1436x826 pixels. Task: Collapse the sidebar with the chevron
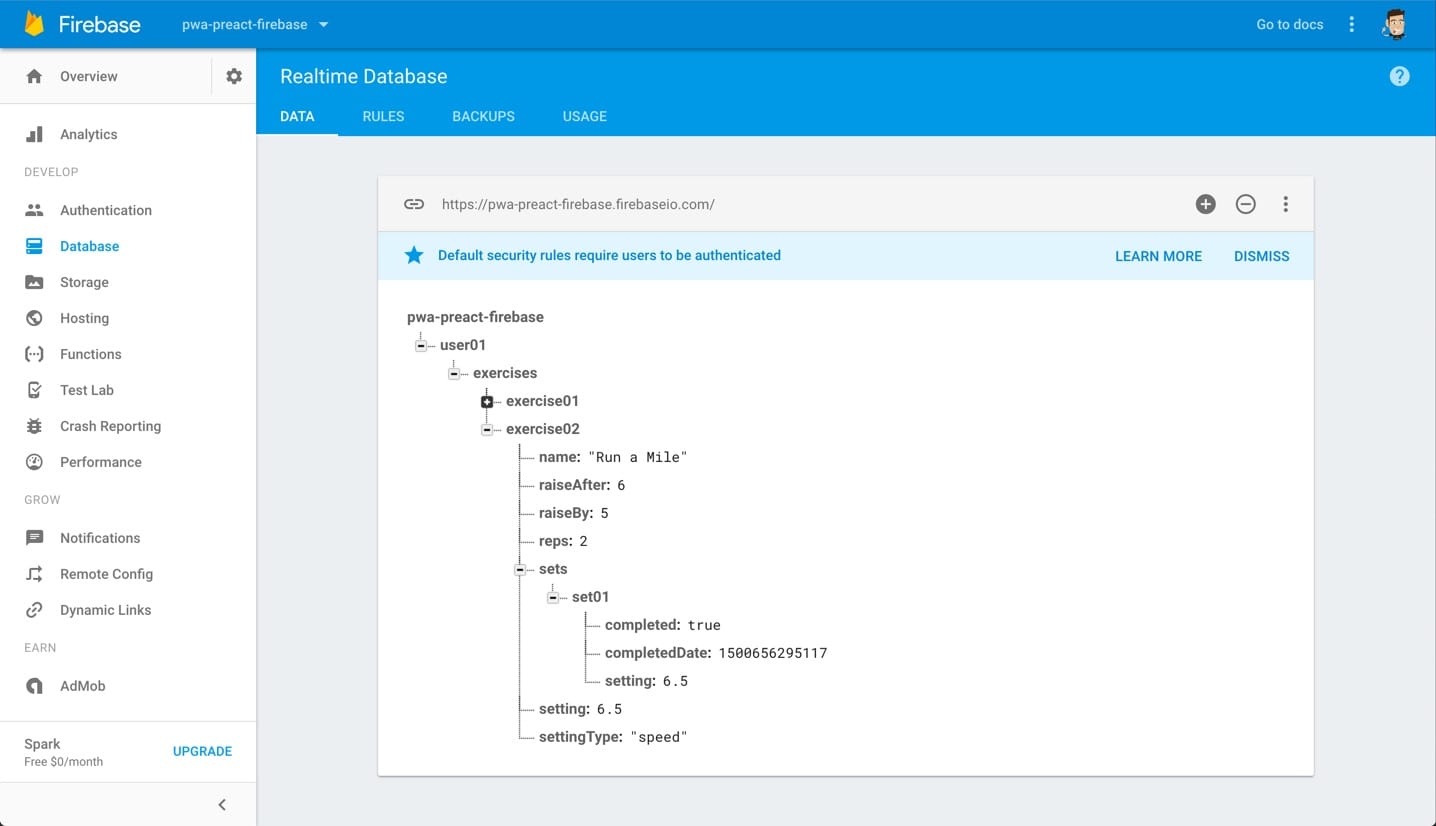[222, 805]
